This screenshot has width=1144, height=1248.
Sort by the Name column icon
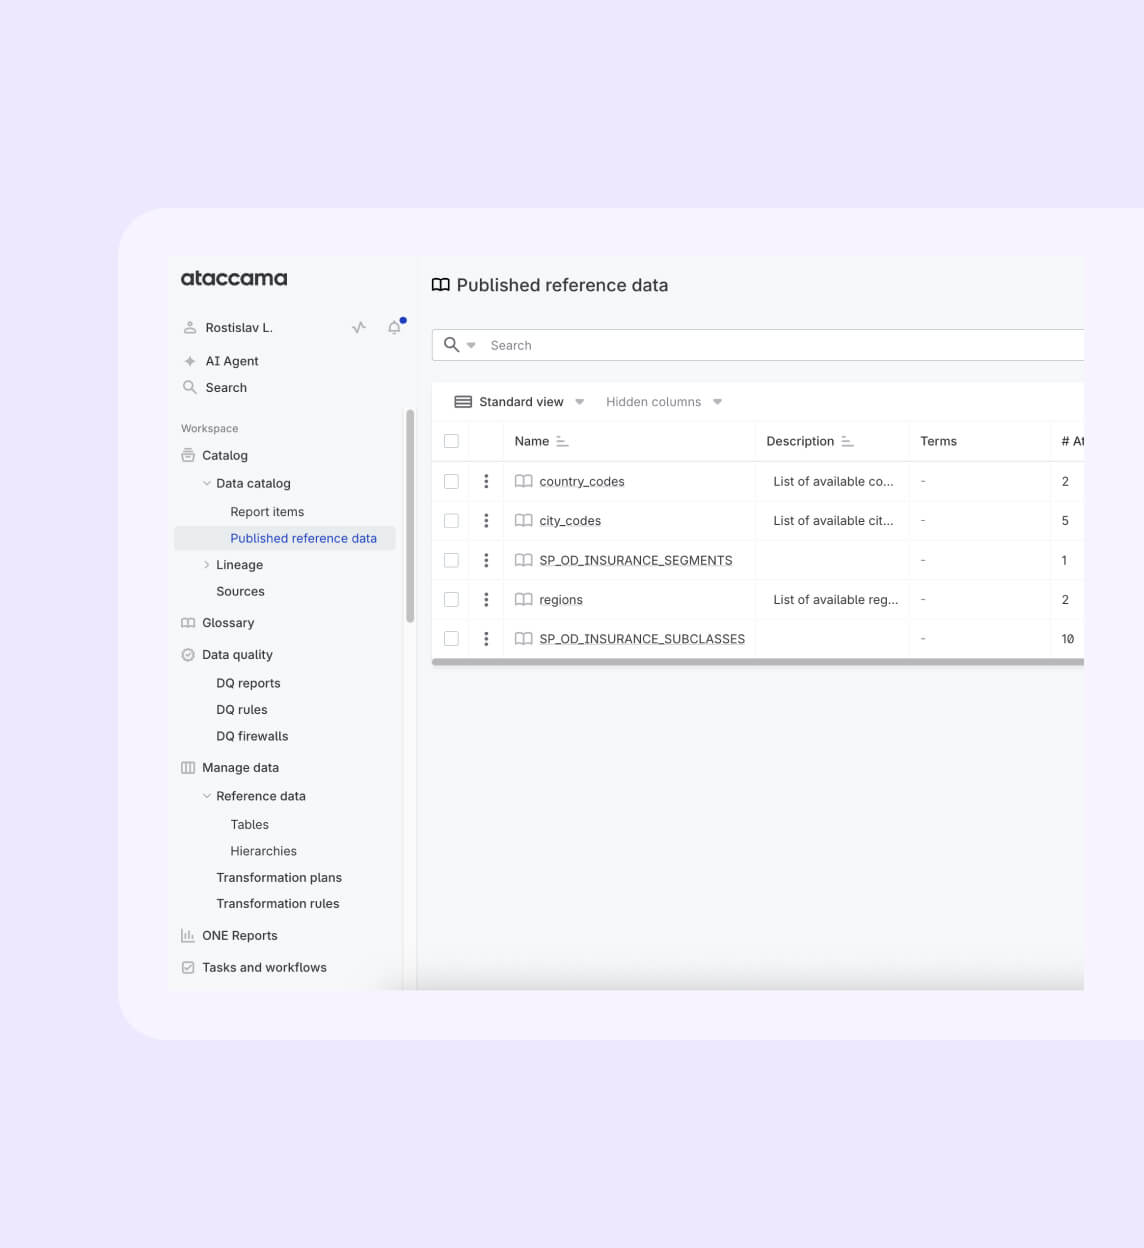coord(562,441)
